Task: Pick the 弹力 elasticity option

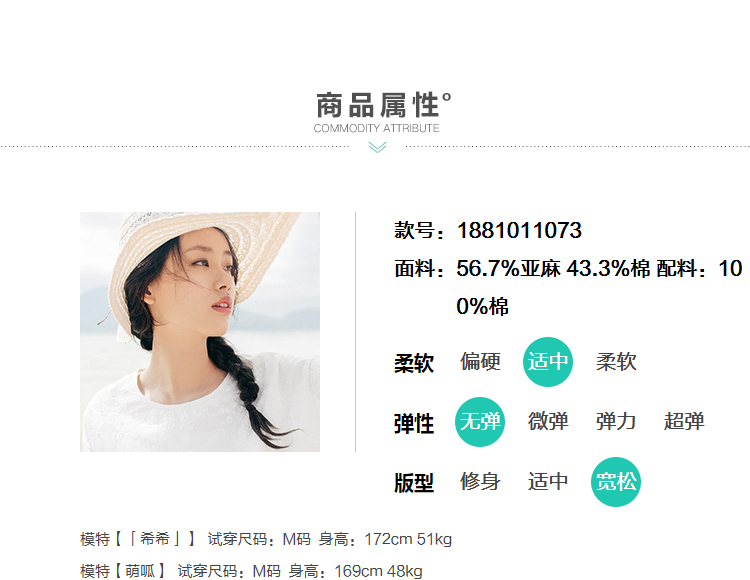Action: [x=616, y=422]
